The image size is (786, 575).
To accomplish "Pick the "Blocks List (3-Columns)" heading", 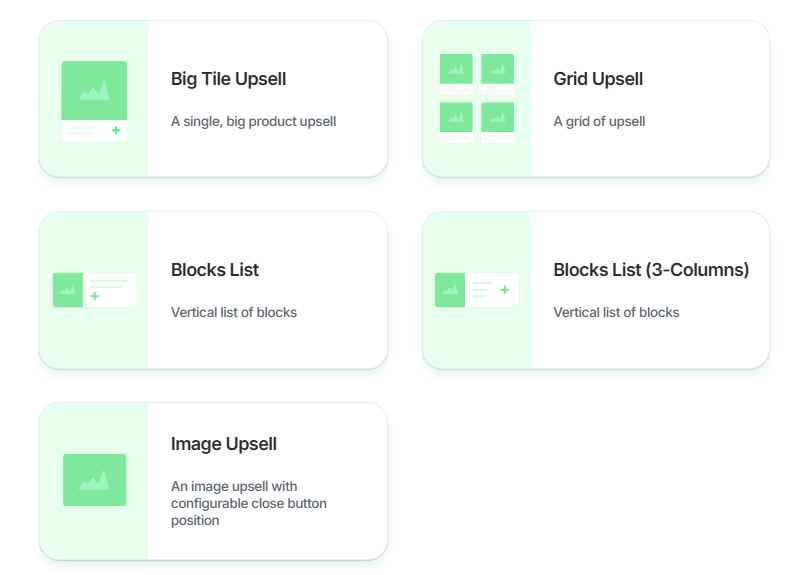I will click(651, 270).
